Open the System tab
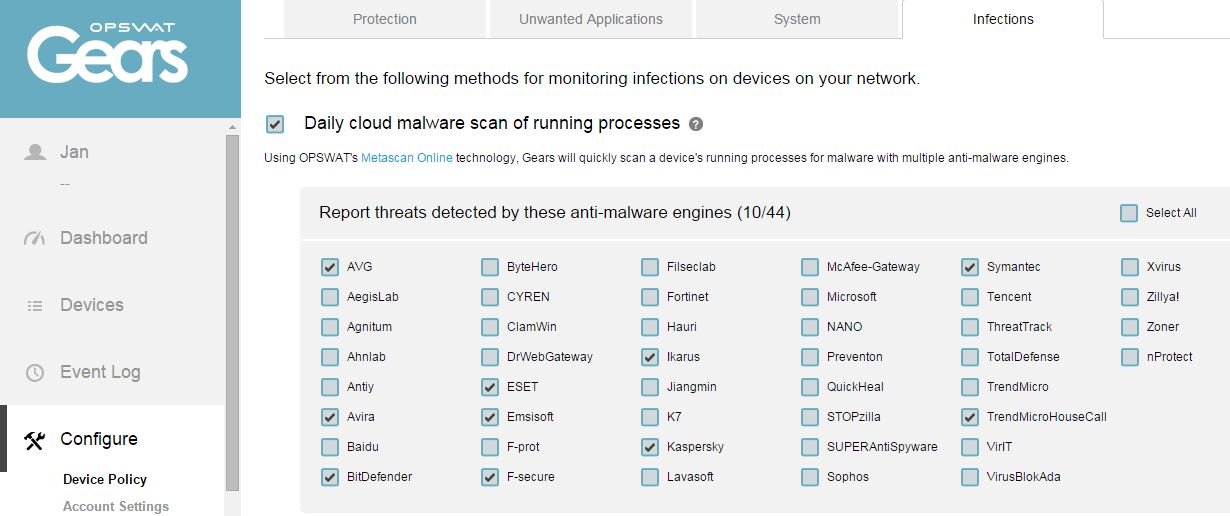 797,19
